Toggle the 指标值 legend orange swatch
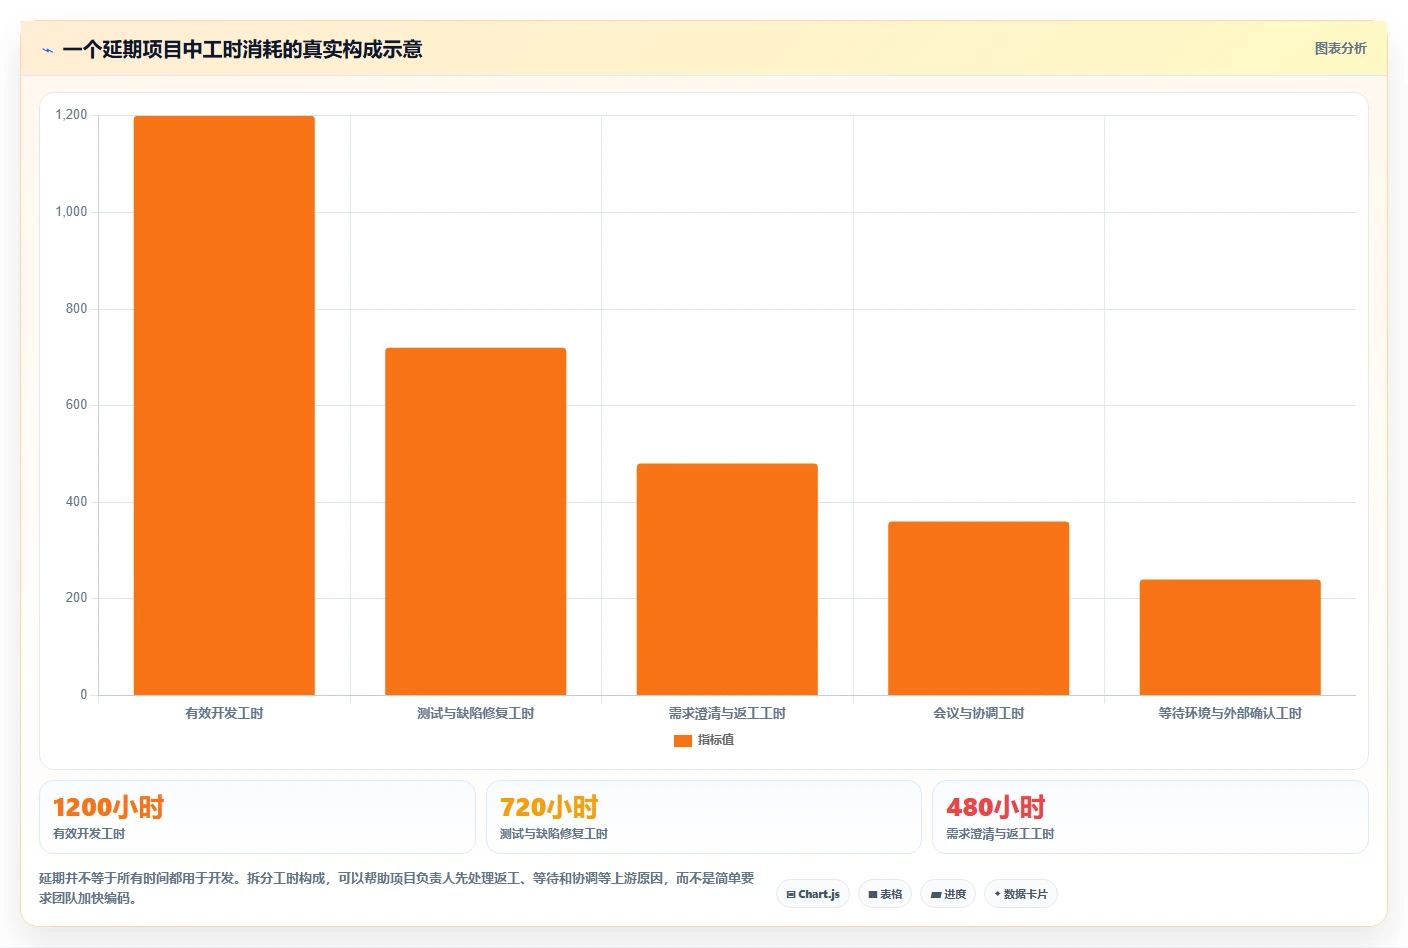The height and width of the screenshot is (948, 1408). coord(683,741)
